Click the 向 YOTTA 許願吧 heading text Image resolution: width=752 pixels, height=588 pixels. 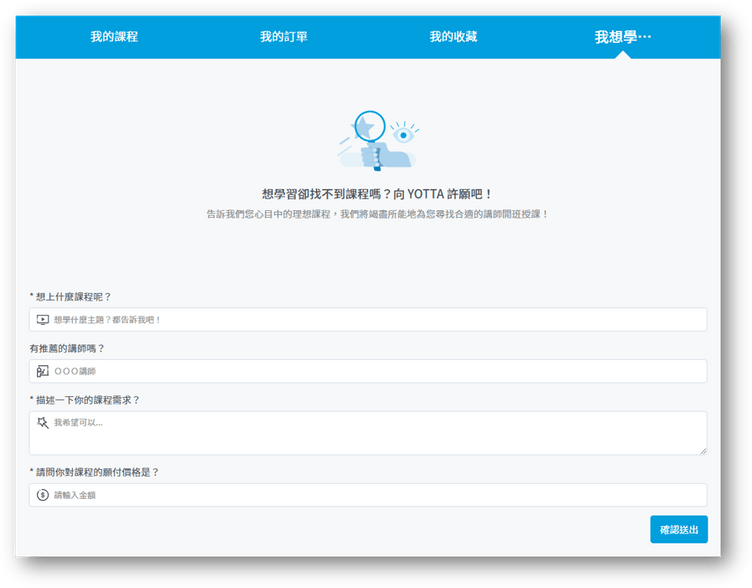[x=376, y=193]
